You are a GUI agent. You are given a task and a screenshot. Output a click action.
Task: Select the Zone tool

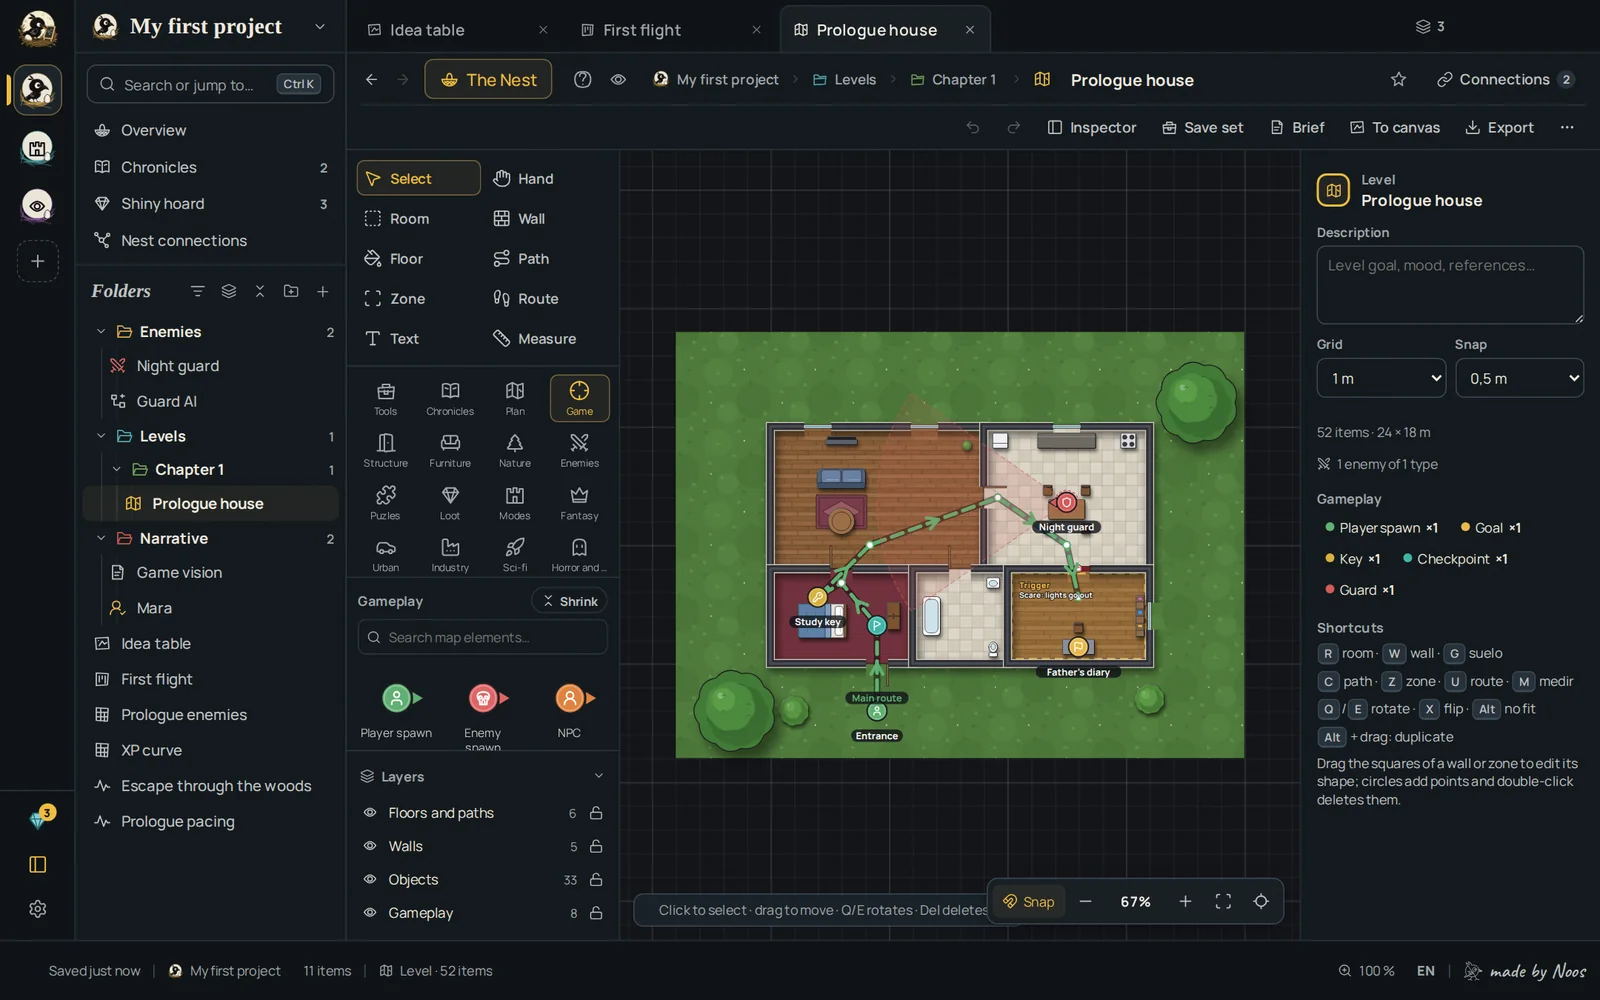click(x=418, y=298)
